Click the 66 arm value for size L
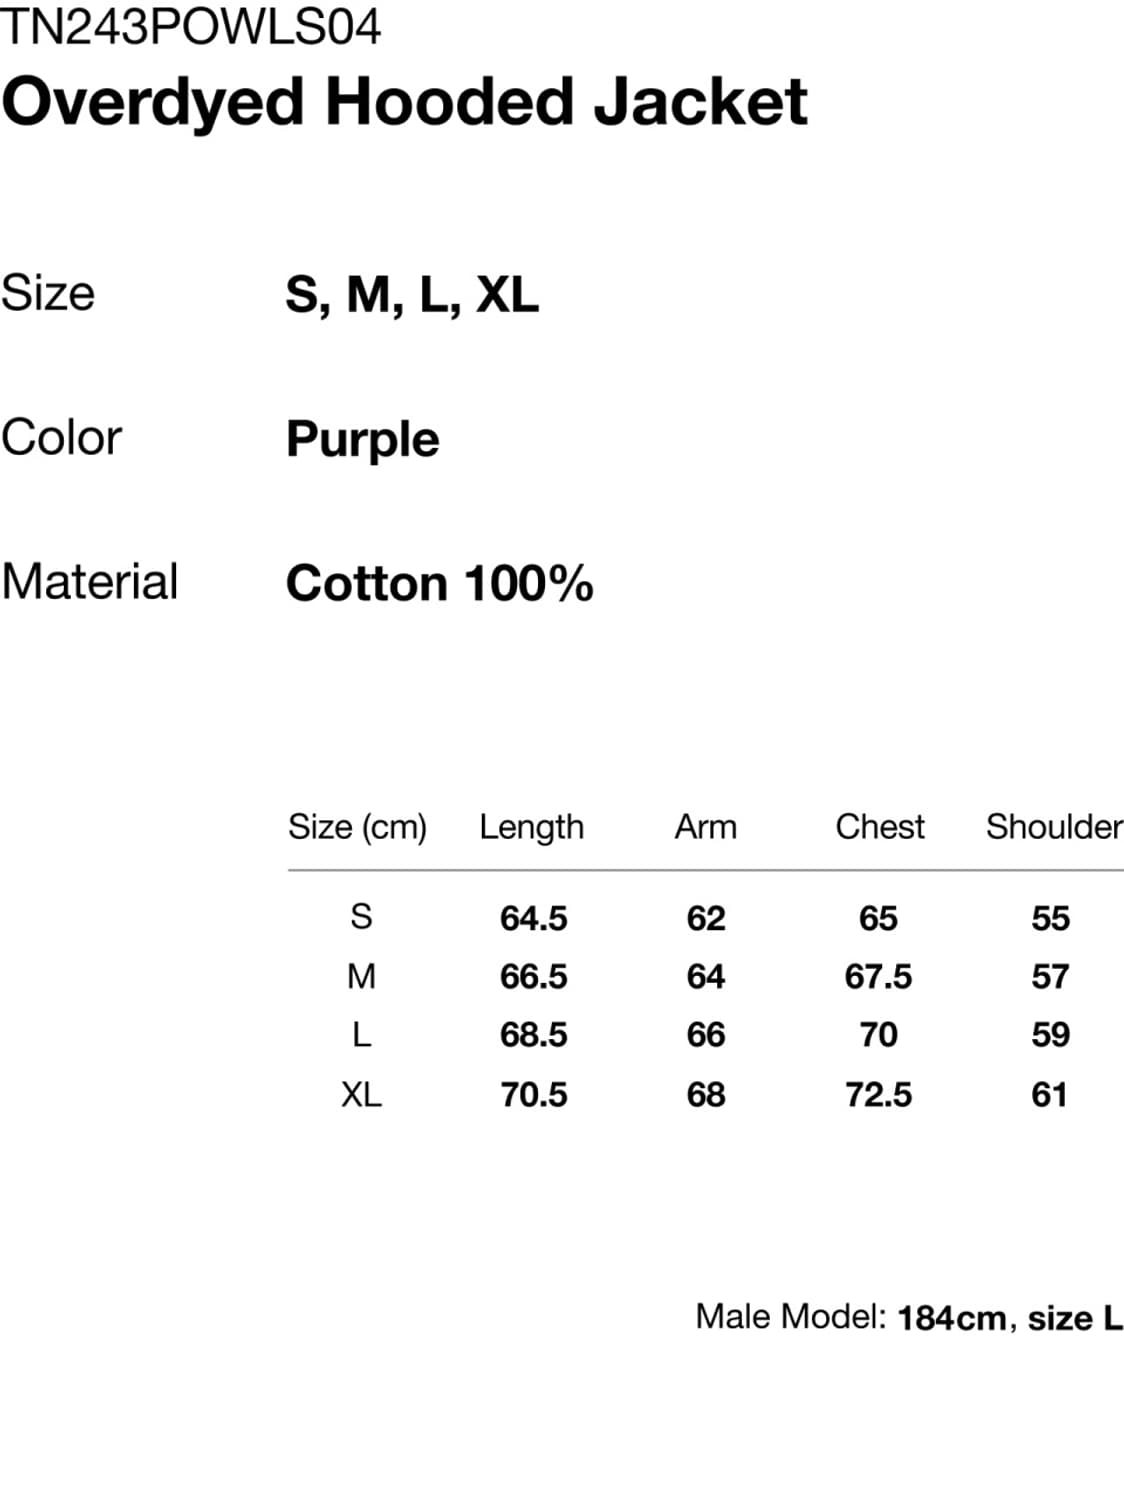Screen dimensions: 1124x1500 click(x=705, y=1035)
